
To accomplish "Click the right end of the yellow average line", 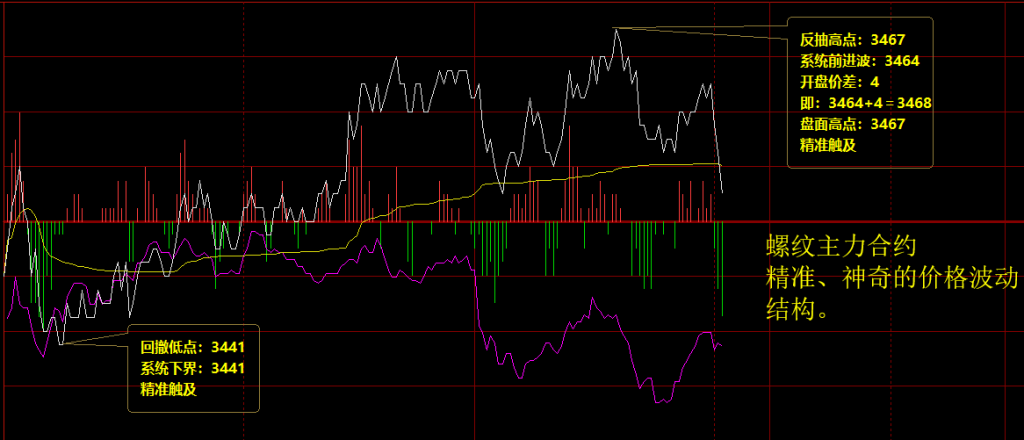I will tap(719, 164).
